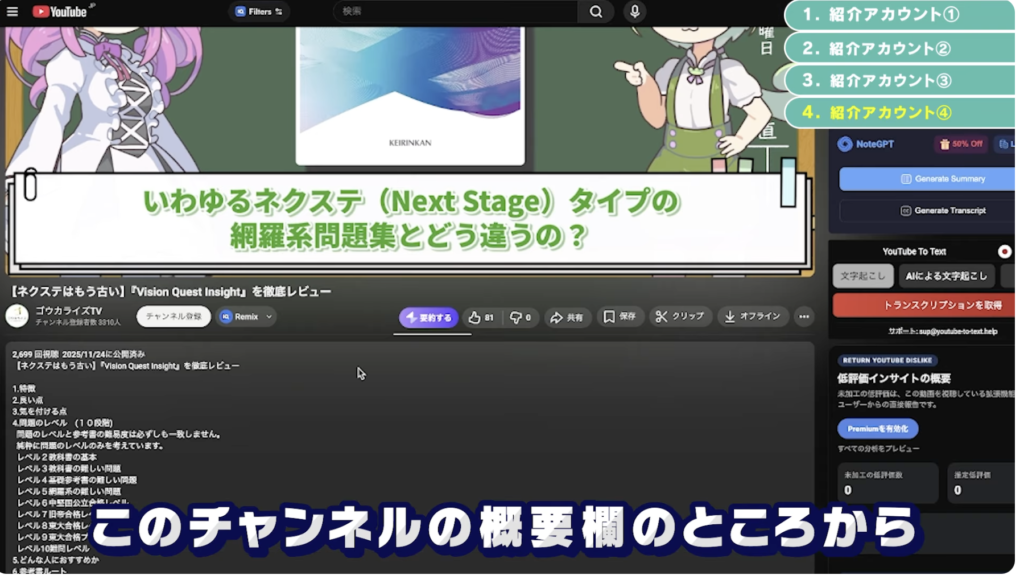Click Generate Transcript in NoteGPT panel
The width and height of the screenshot is (1024, 575).
pos(928,211)
